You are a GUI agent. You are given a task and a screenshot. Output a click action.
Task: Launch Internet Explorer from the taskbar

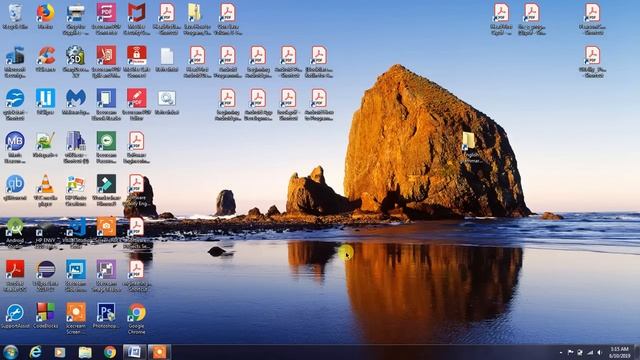(x=36, y=352)
